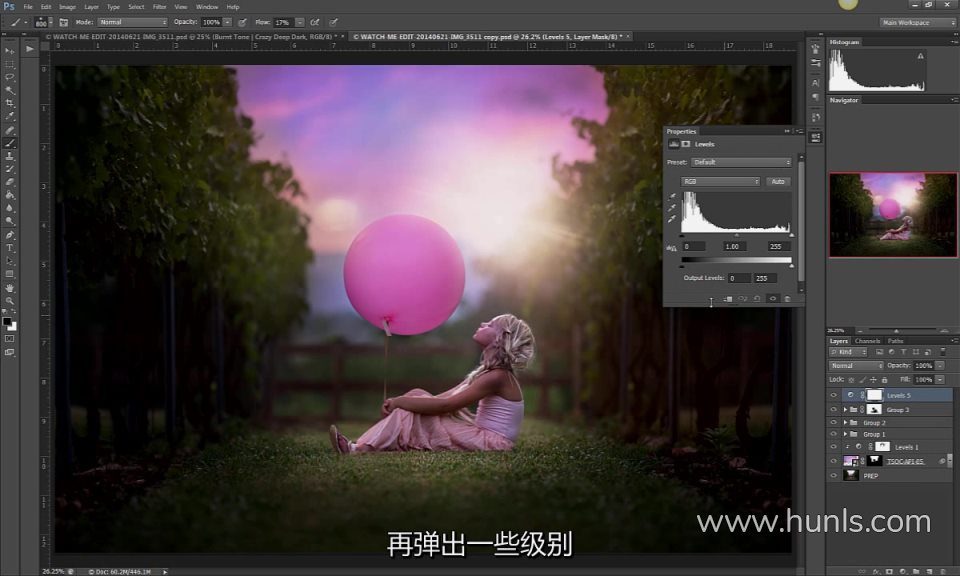Hide the Group 2 layer group
Viewport: 960px width, 576px height.
click(x=833, y=422)
